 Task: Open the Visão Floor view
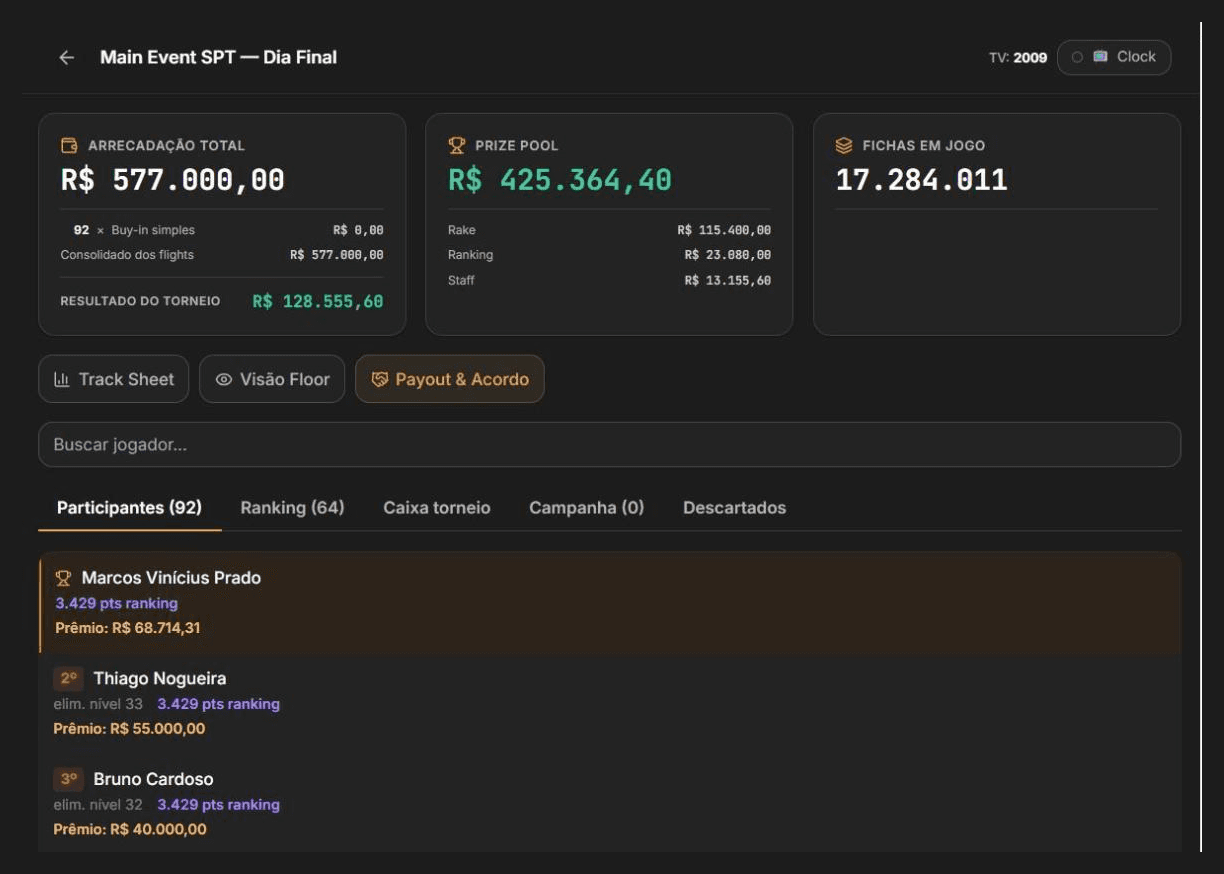click(x=272, y=379)
